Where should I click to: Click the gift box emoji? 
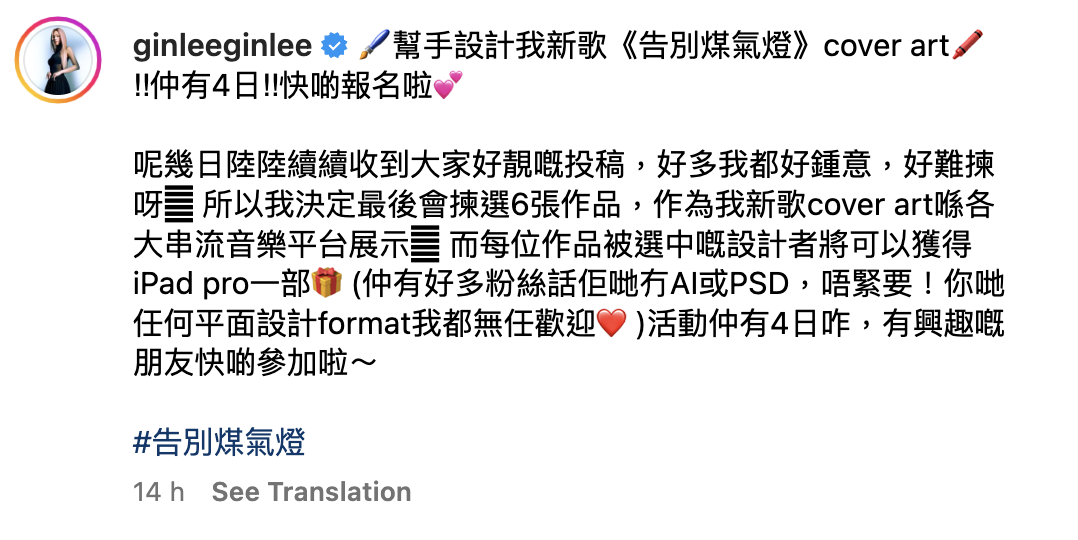[327, 284]
